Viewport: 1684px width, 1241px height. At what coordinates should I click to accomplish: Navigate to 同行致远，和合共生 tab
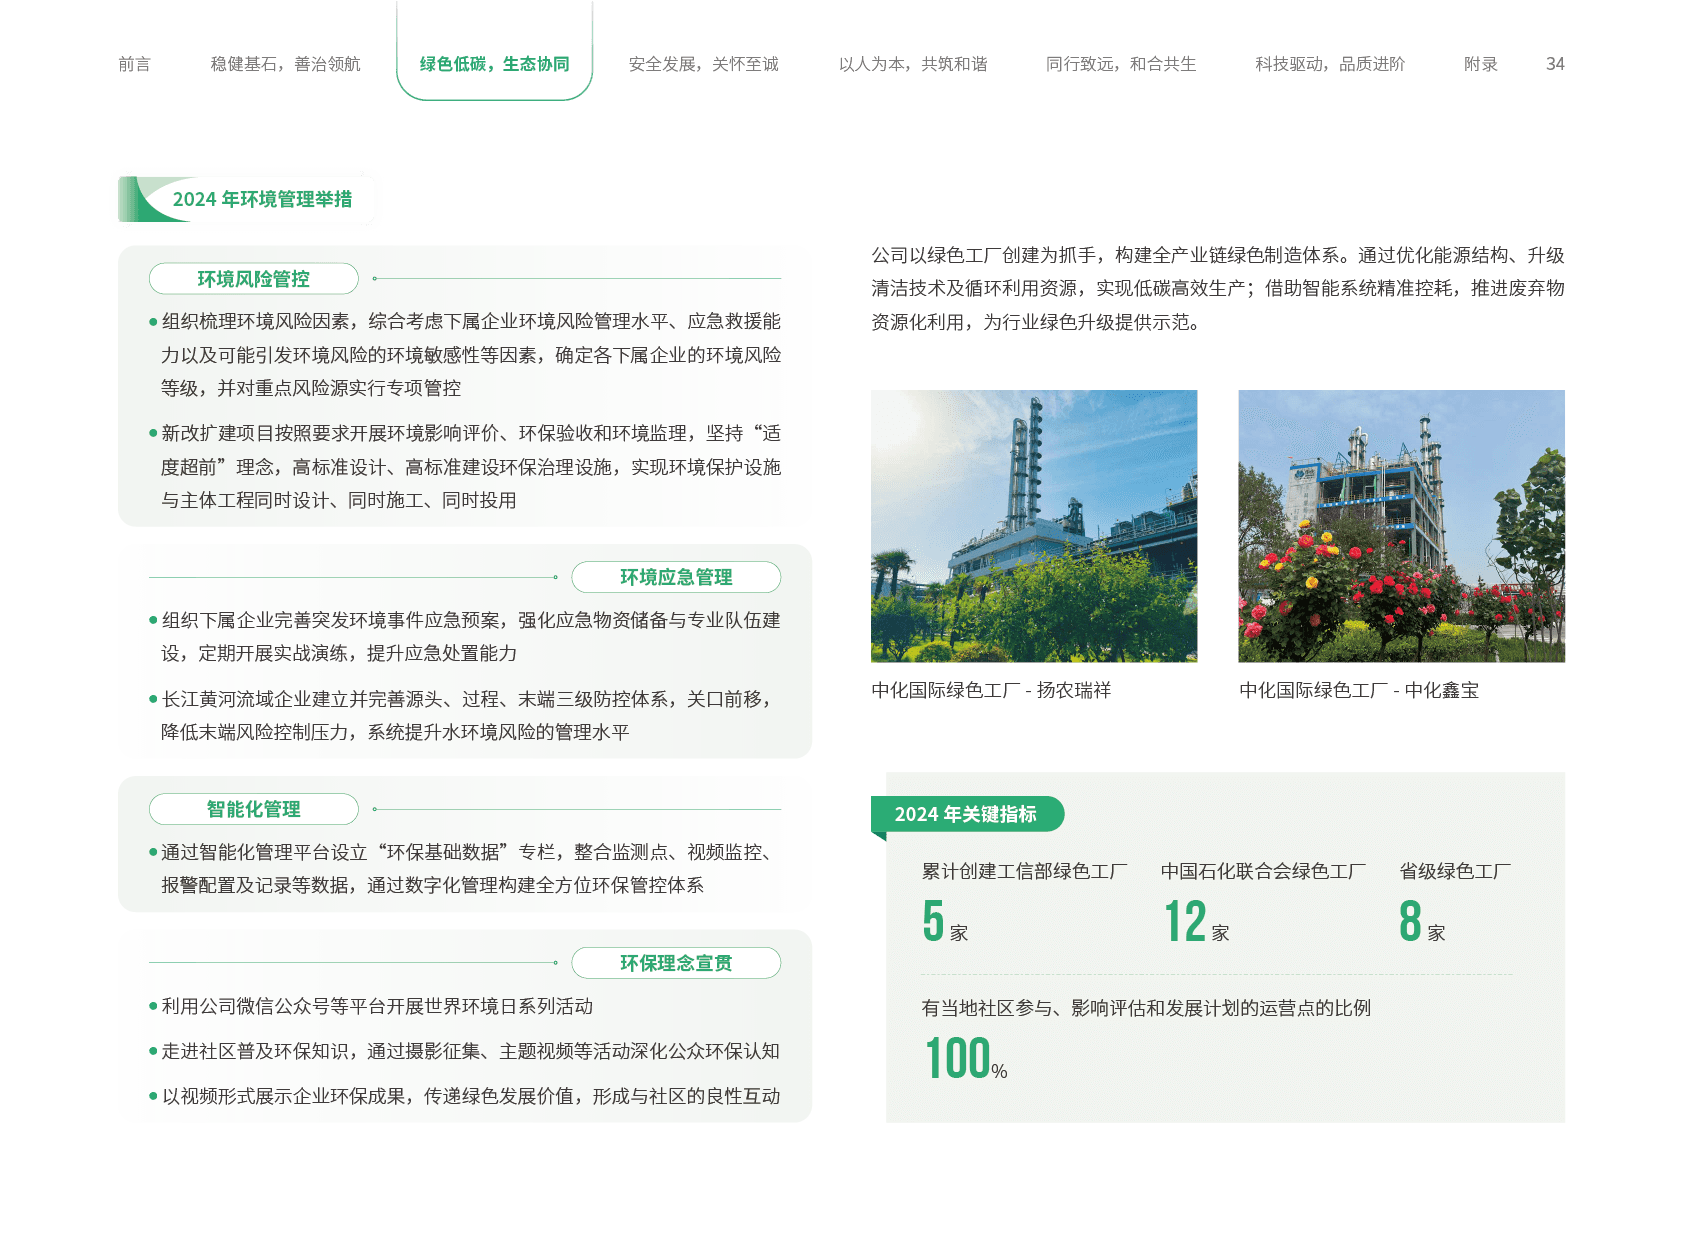pos(1120,64)
